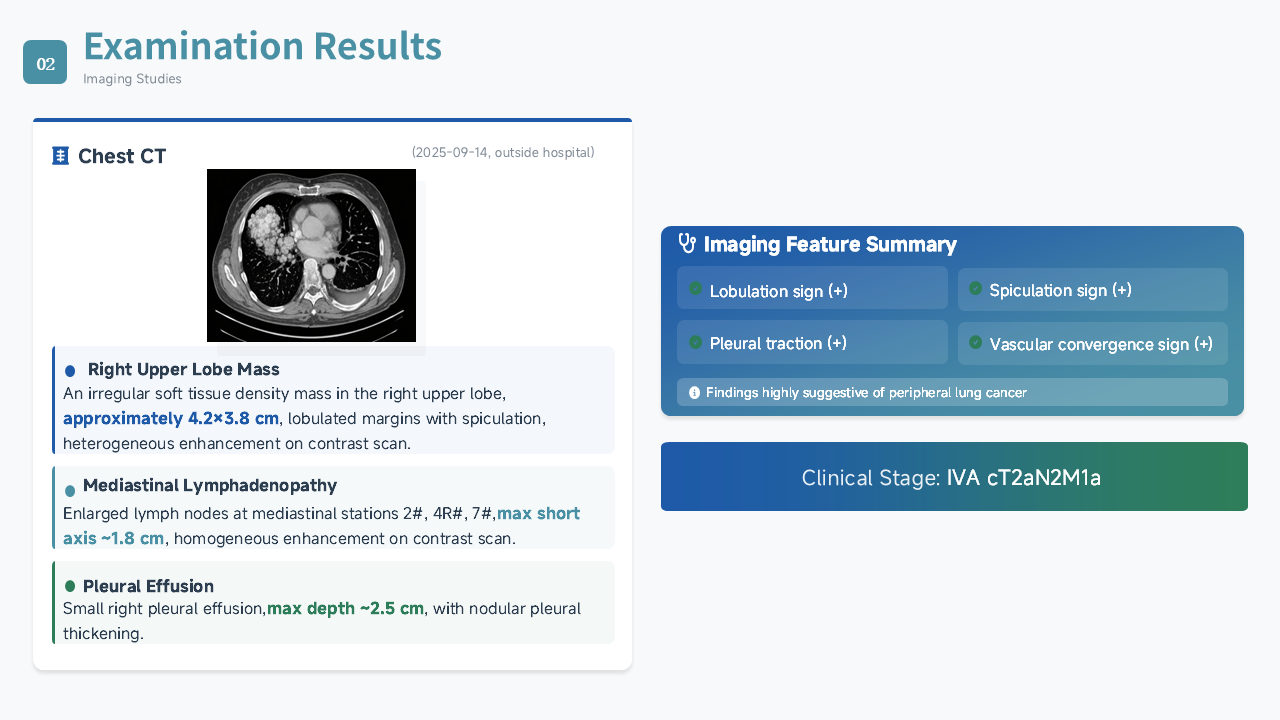Click the blue bullet beside Right Upper Lobe Mass
1280x720 pixels.
click(70, 371)
